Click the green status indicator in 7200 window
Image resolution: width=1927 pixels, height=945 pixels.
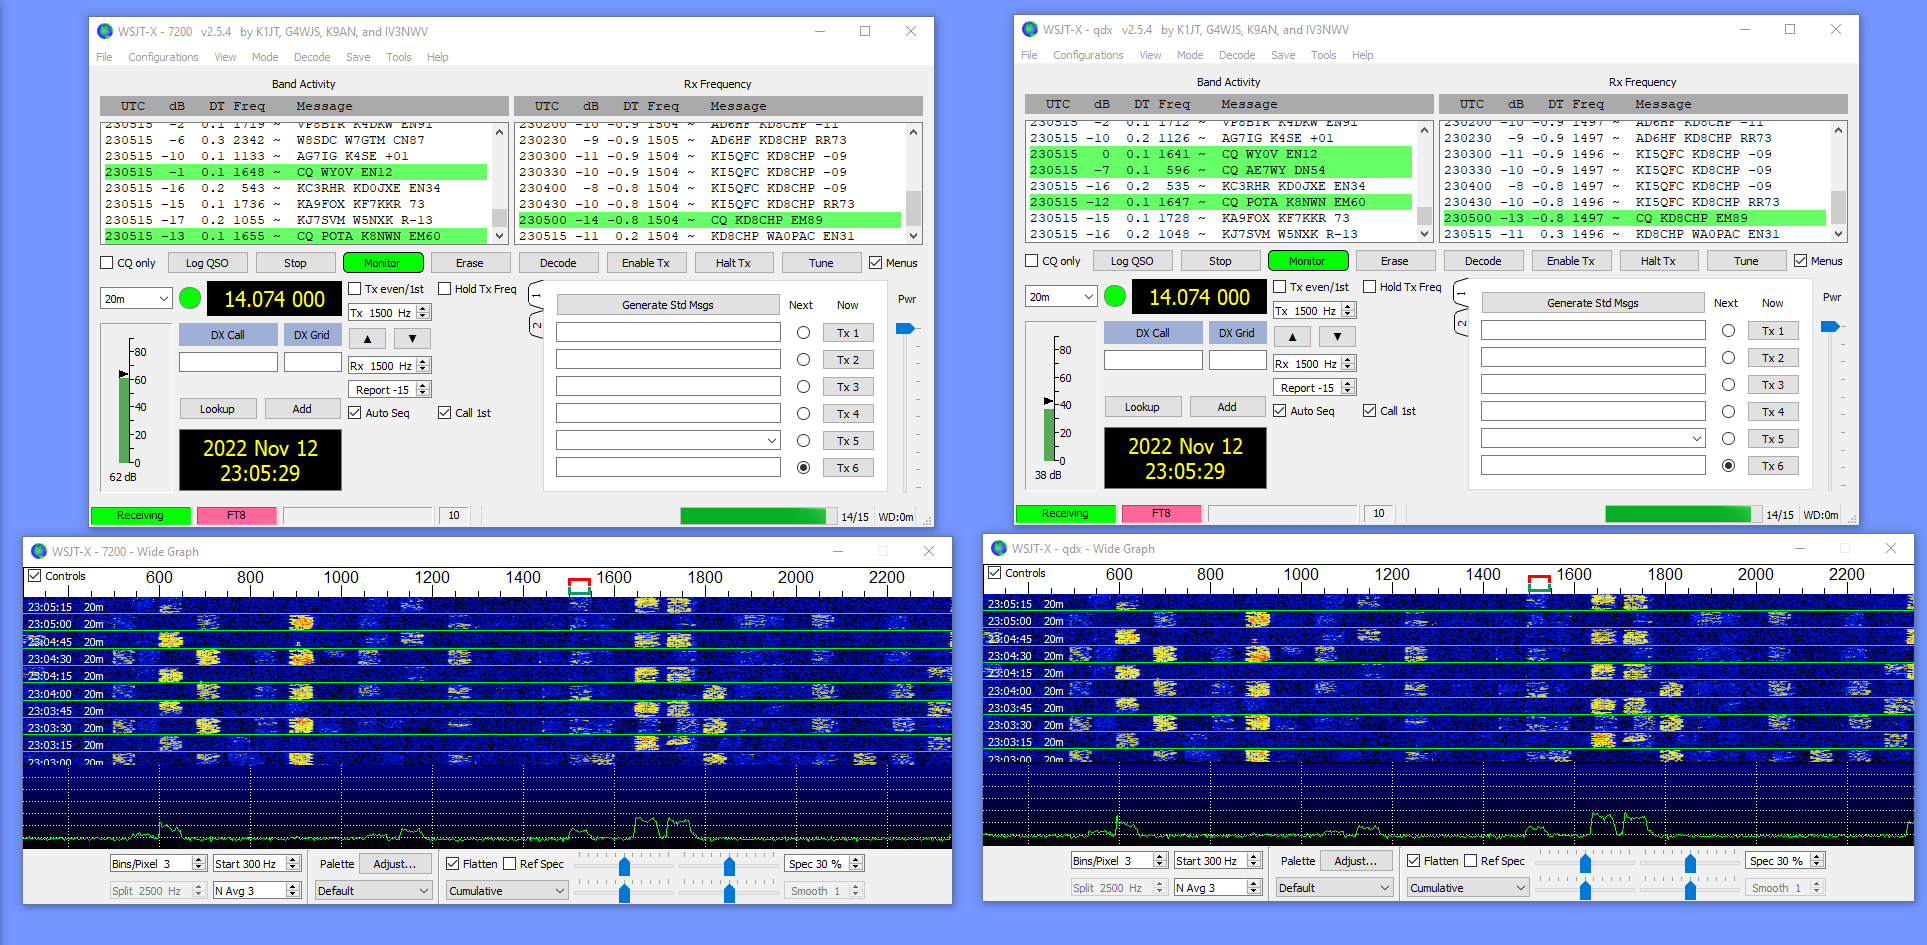[x=190, y=298]
